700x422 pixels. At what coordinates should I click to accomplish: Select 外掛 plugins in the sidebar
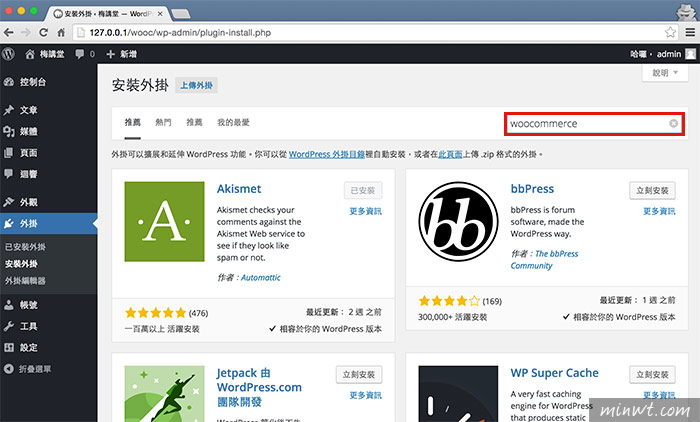point(48,223)
